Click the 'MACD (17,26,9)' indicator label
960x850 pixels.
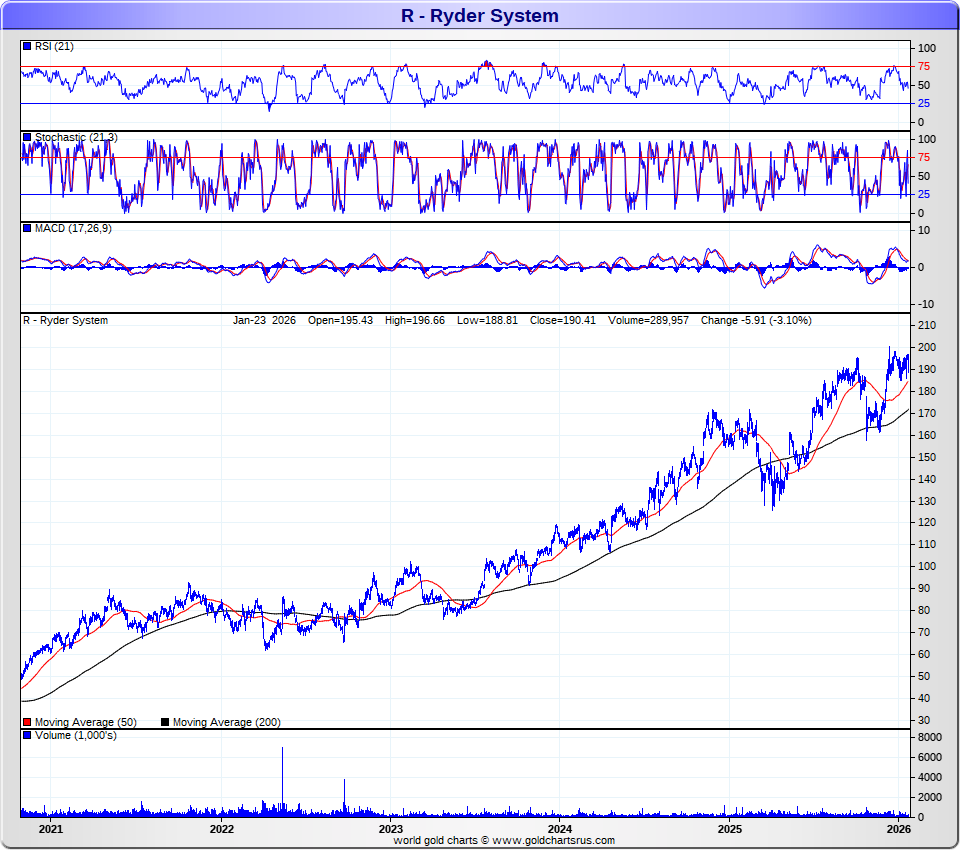coord(73,228)
